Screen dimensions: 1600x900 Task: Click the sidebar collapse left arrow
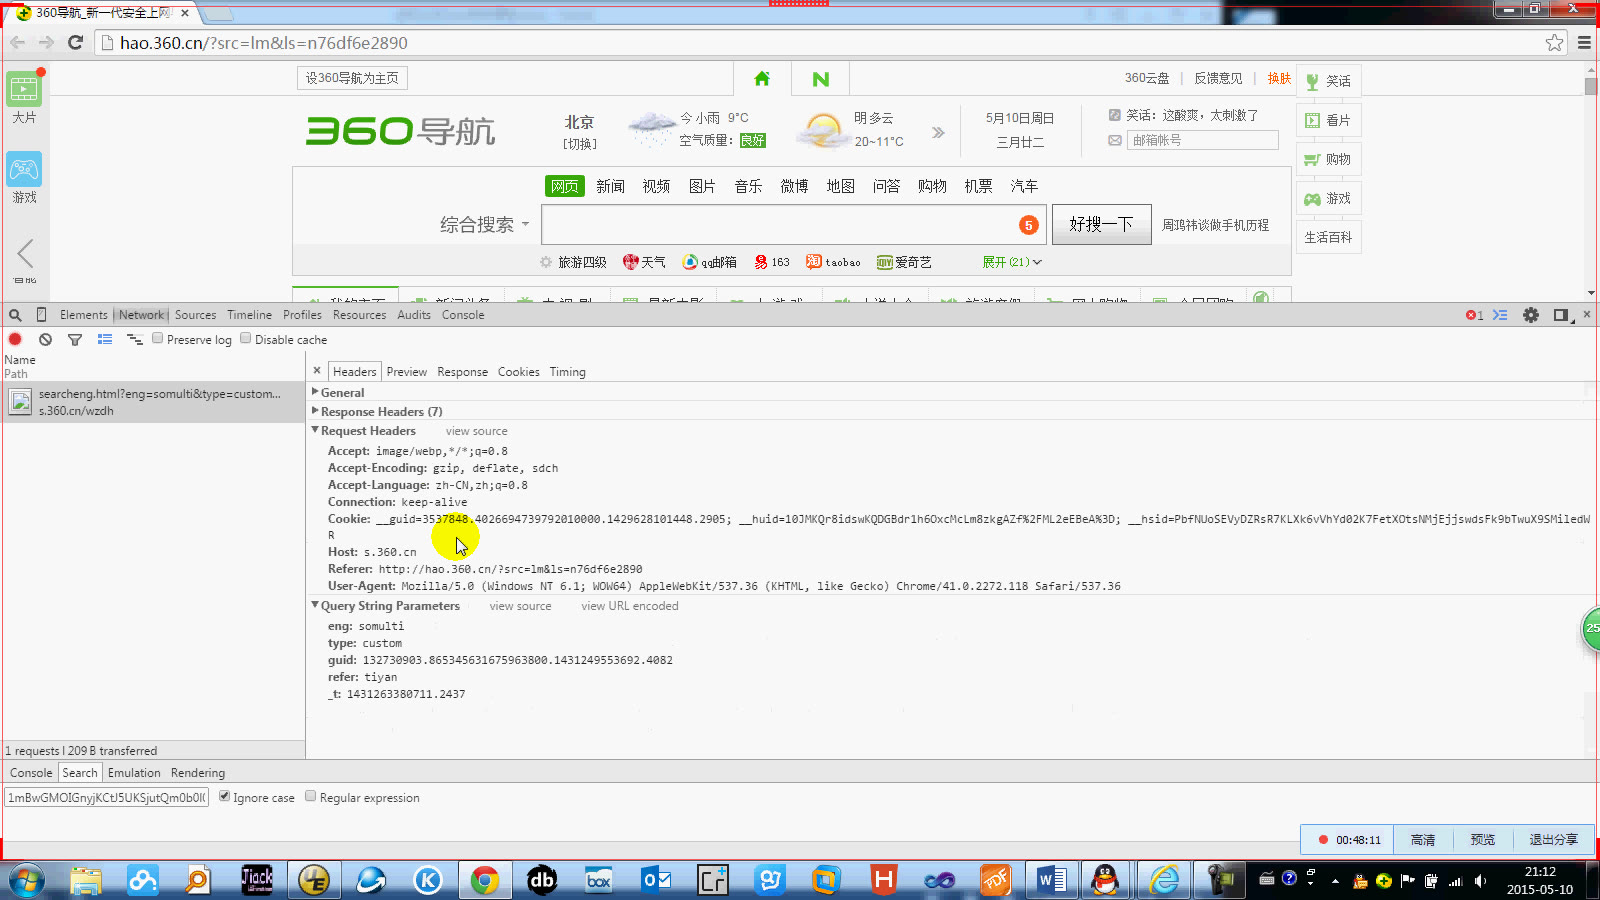coord(26,253)
